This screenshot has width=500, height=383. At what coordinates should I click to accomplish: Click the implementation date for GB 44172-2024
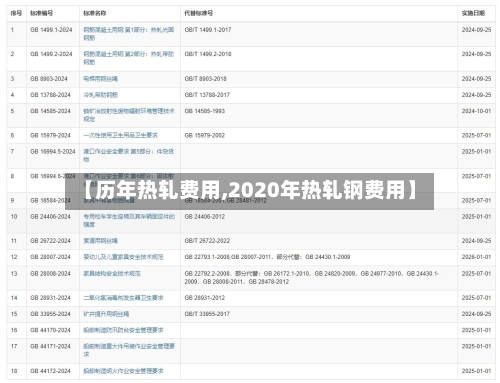pos(476,371)
